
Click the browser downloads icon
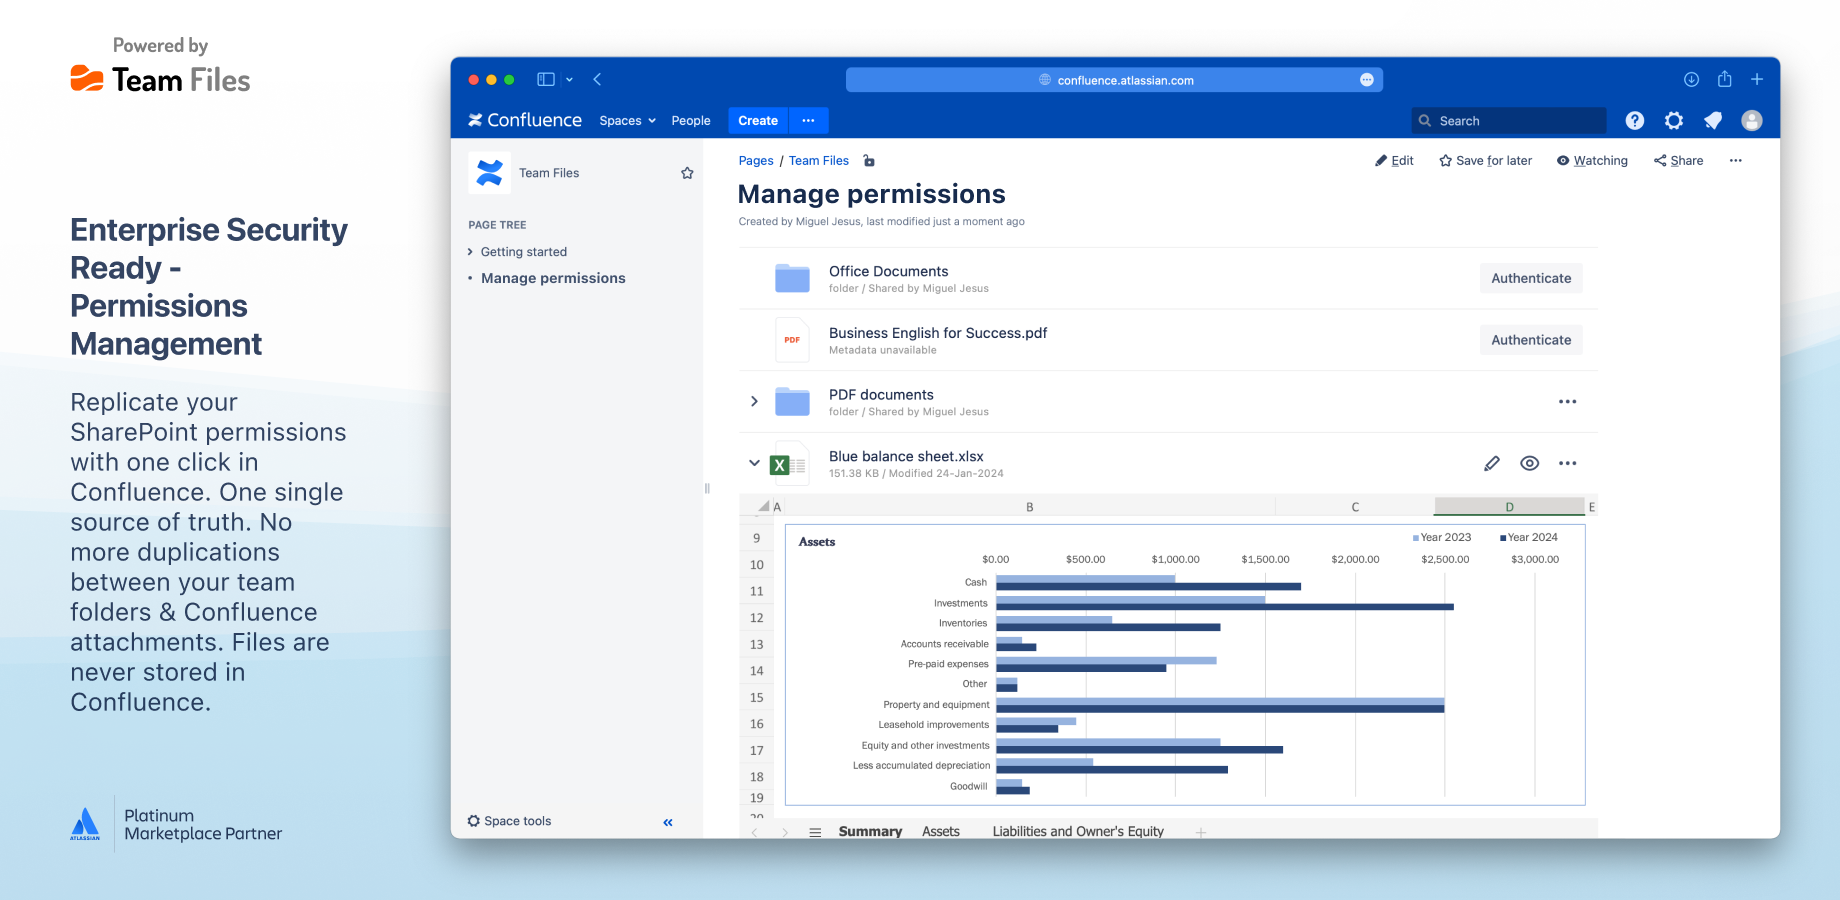click(1691, 79)
